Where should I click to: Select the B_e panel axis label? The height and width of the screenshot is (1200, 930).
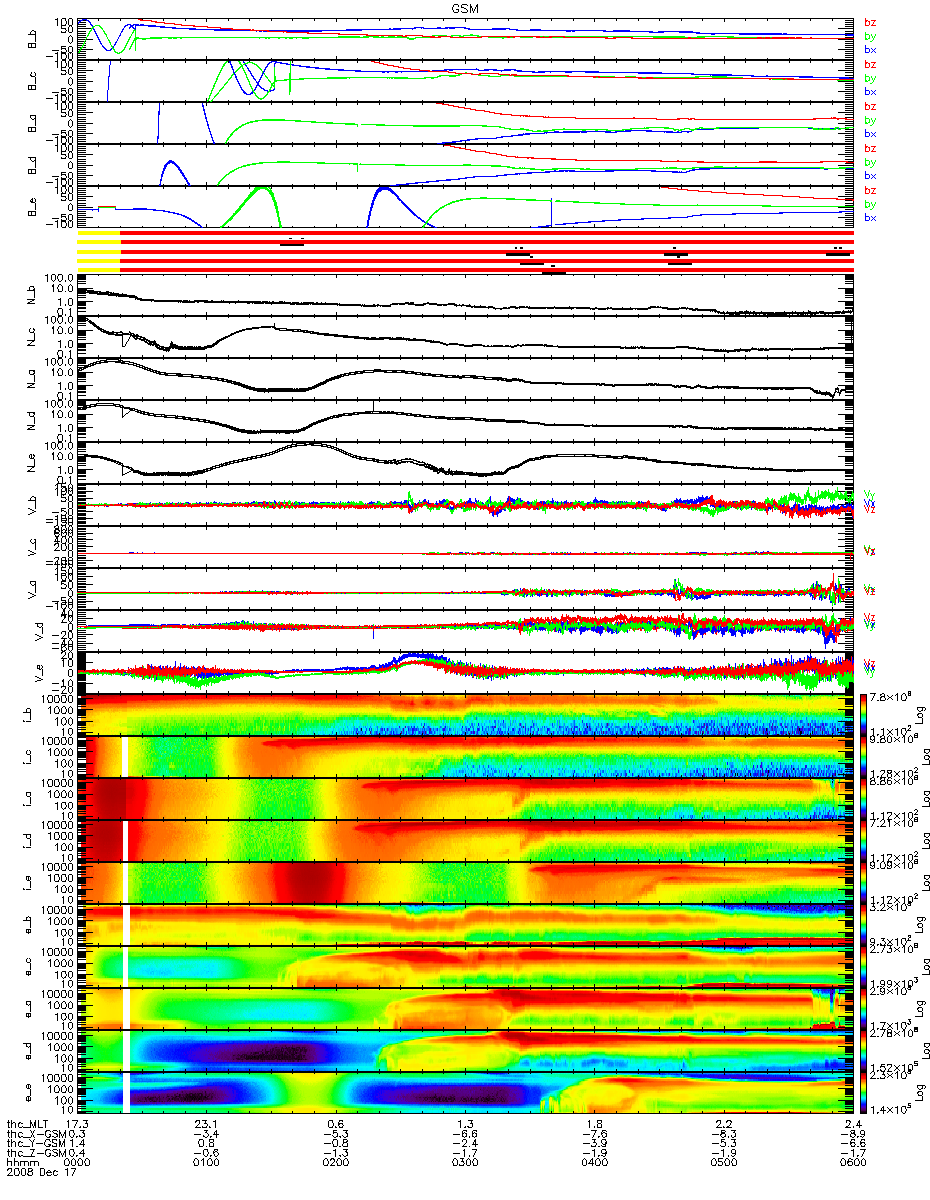[x=33, y=205]
